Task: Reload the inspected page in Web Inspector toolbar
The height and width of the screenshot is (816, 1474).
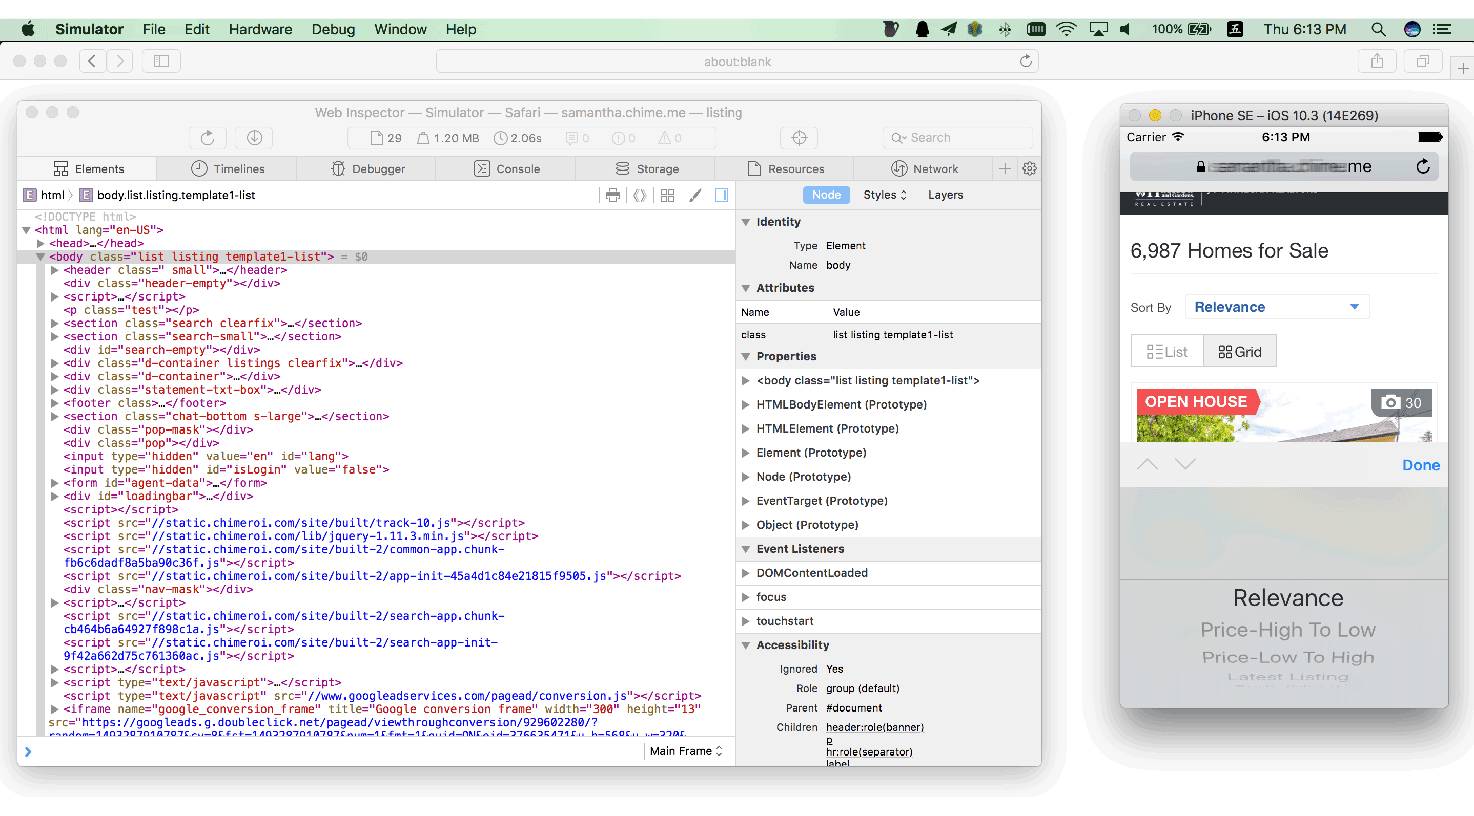Action: click(207, 138)
